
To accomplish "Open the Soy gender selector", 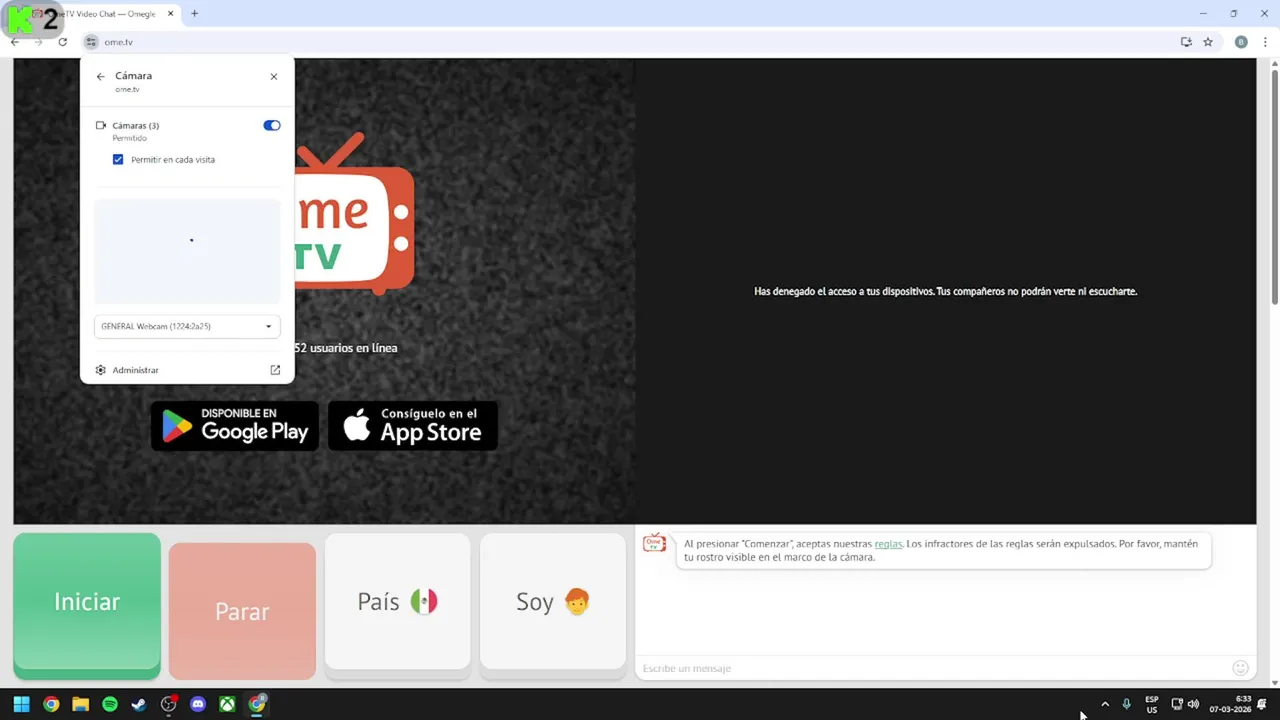I will [x=553, y=601].
